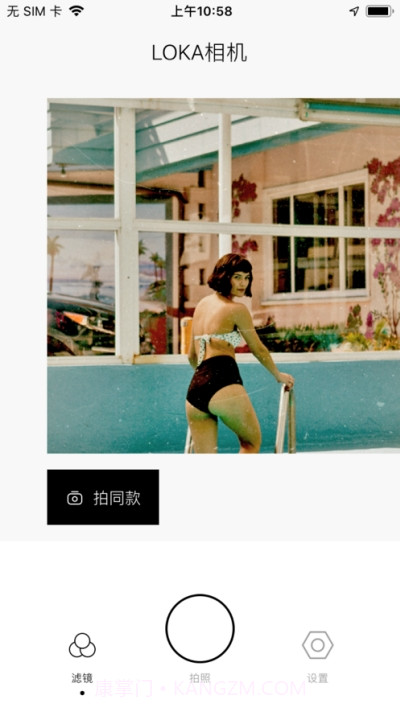
Task: Click the active tab dot under 滤镜
Action: [82, 693]
